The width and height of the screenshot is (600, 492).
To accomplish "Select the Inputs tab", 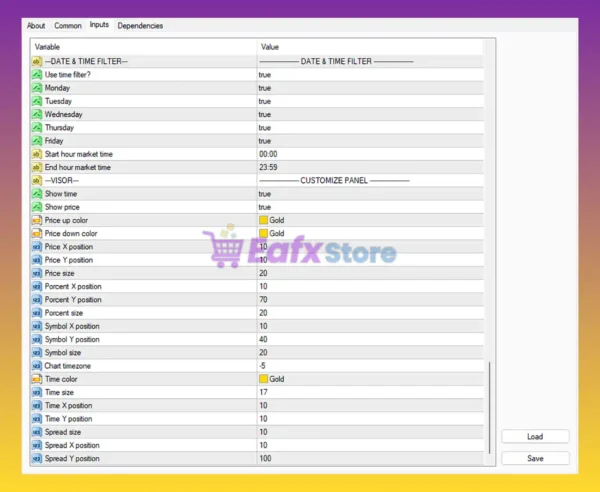I will pos(99,25).
